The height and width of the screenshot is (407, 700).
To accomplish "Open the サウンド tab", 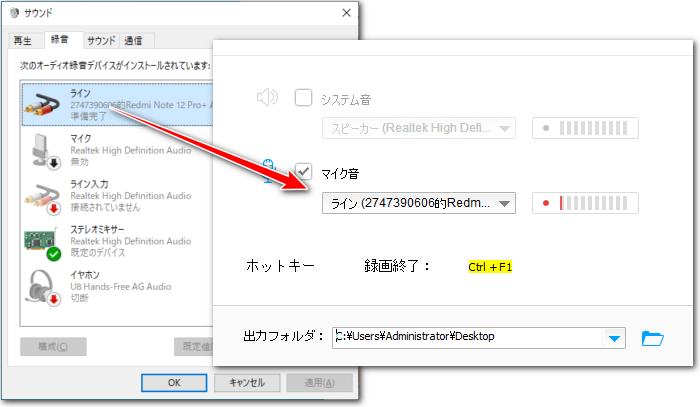I will (x=100, y=41).
